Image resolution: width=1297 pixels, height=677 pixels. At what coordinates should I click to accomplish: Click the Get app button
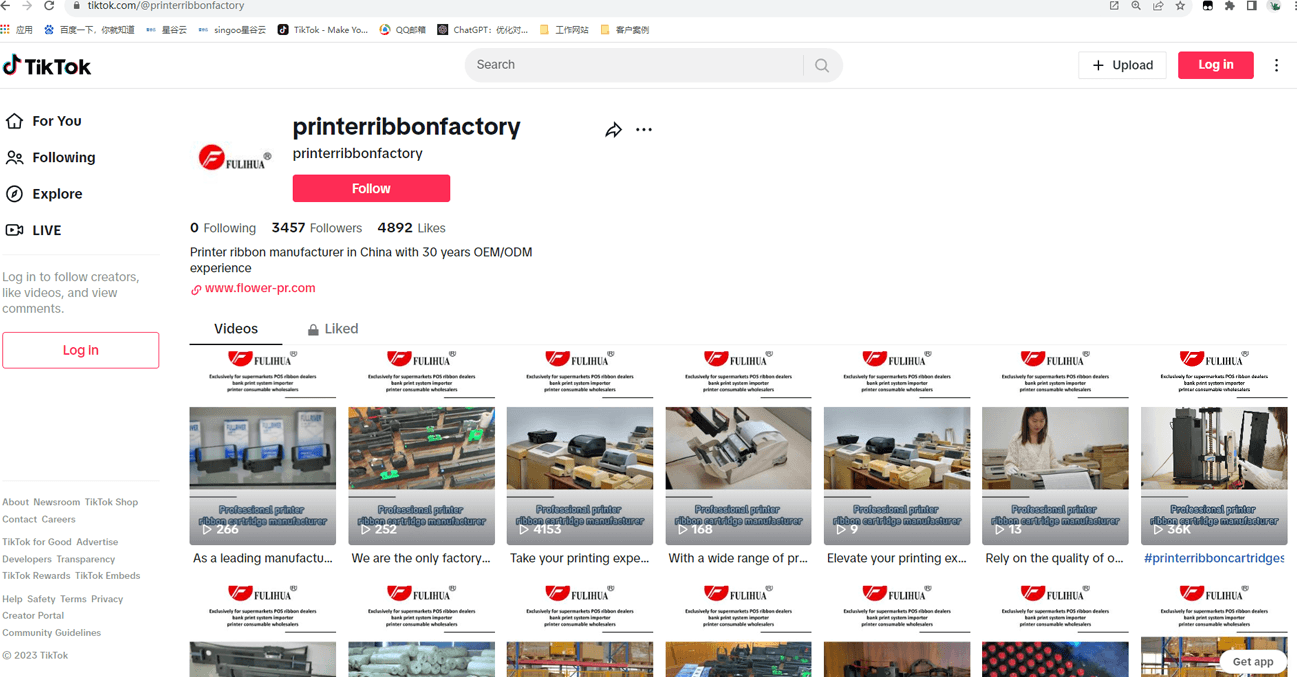(x=1252, y=661)
